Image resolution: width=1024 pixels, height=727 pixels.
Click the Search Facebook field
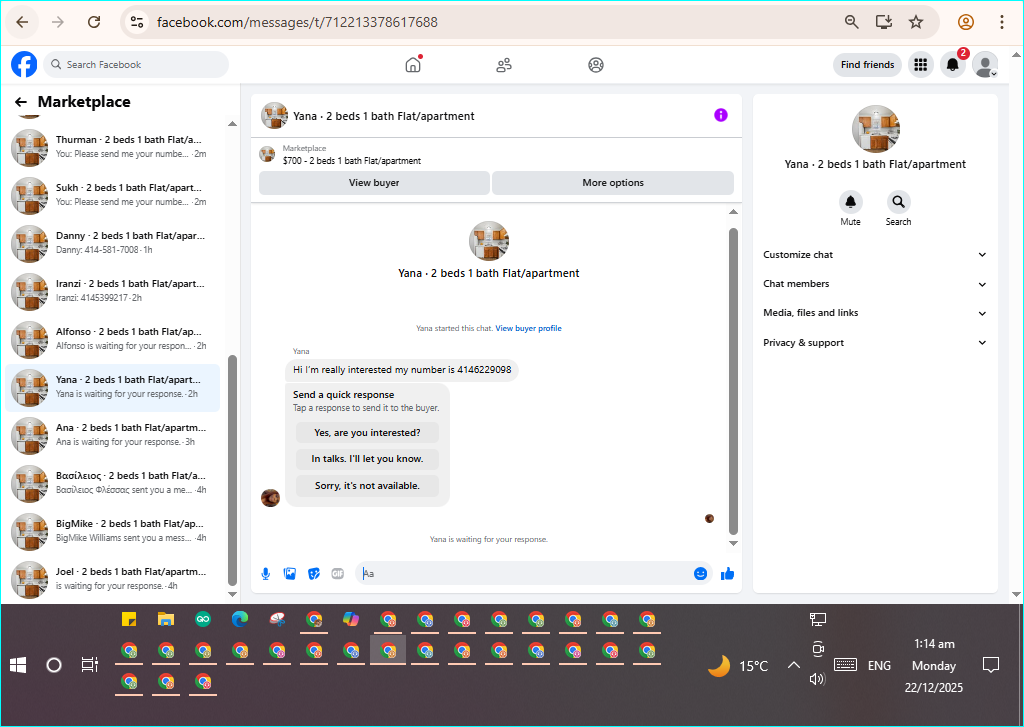[136, 65]
